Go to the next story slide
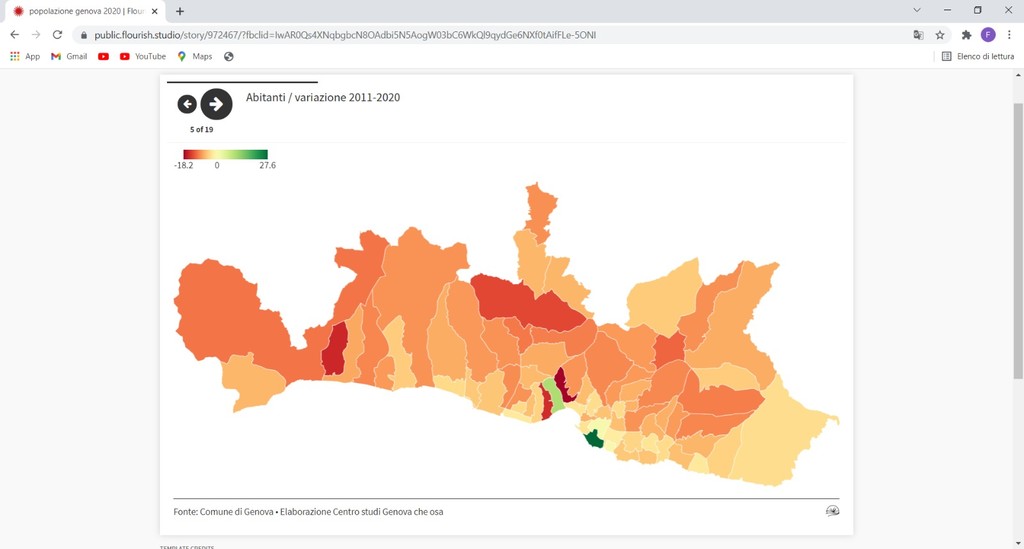 pyautogui.click(x=216, y=104)
